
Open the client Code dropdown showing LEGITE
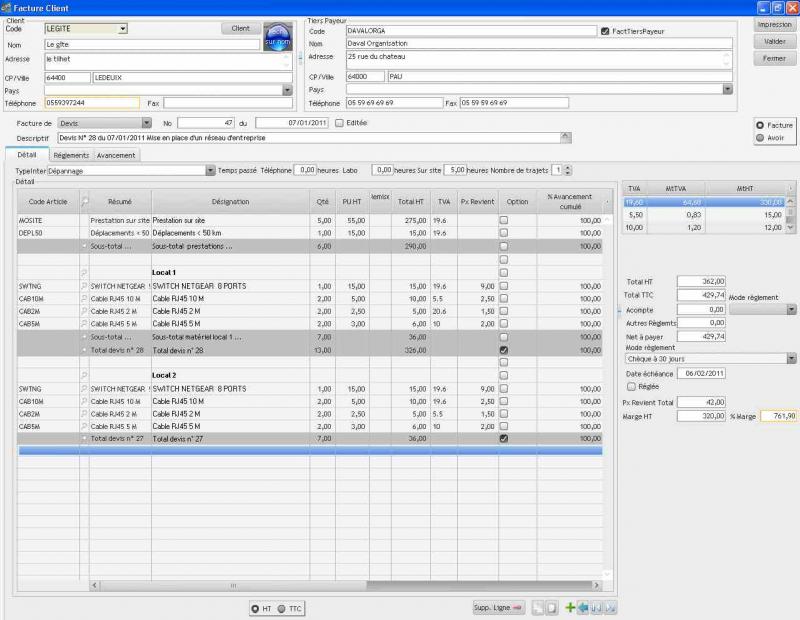(122, 29)
